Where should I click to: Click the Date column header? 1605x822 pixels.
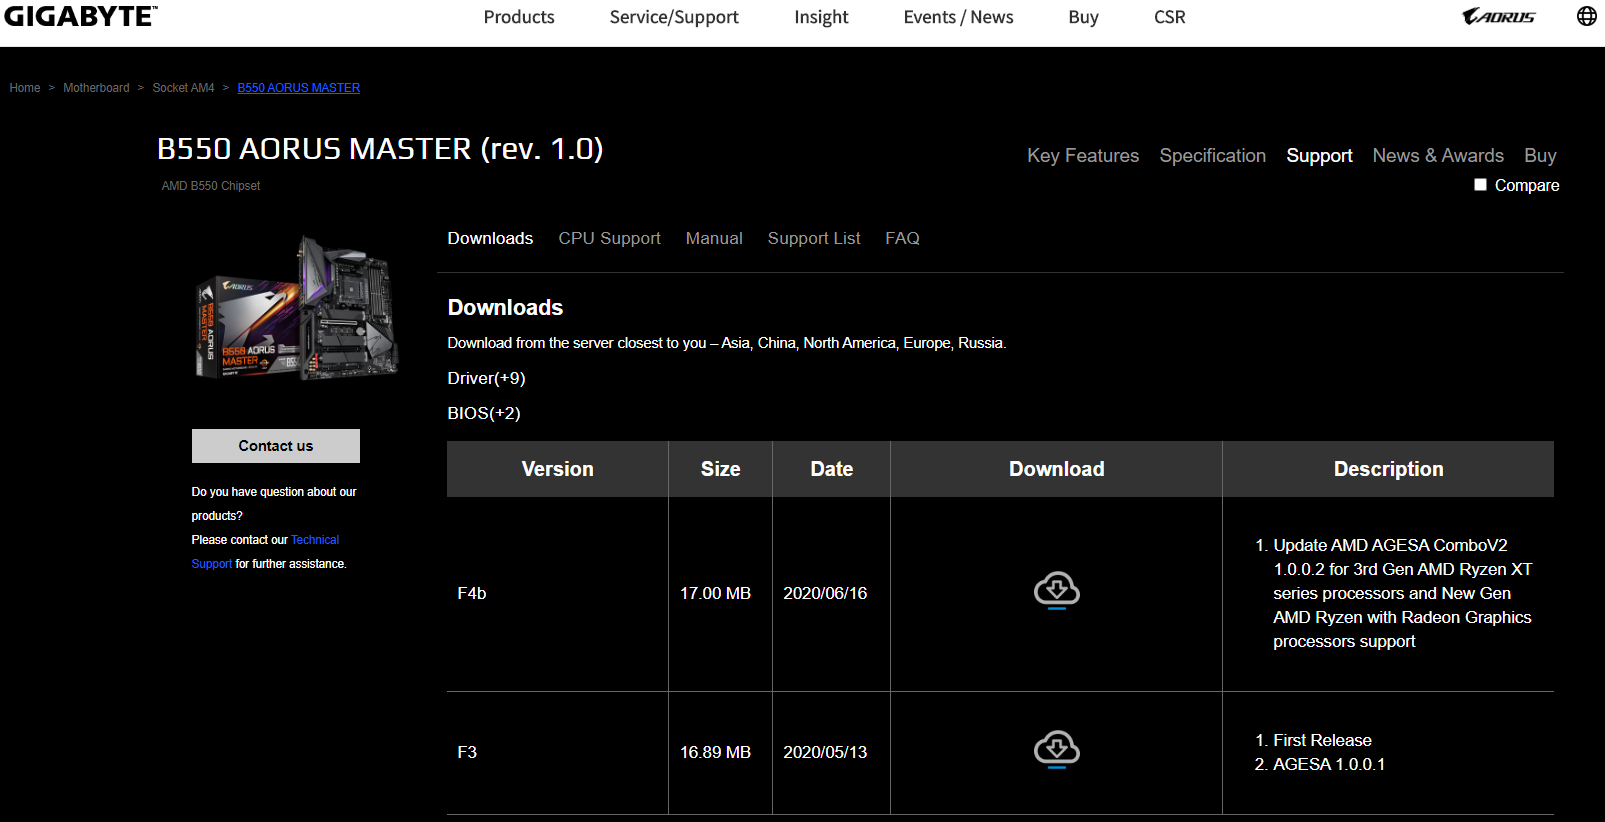(831, 469)
